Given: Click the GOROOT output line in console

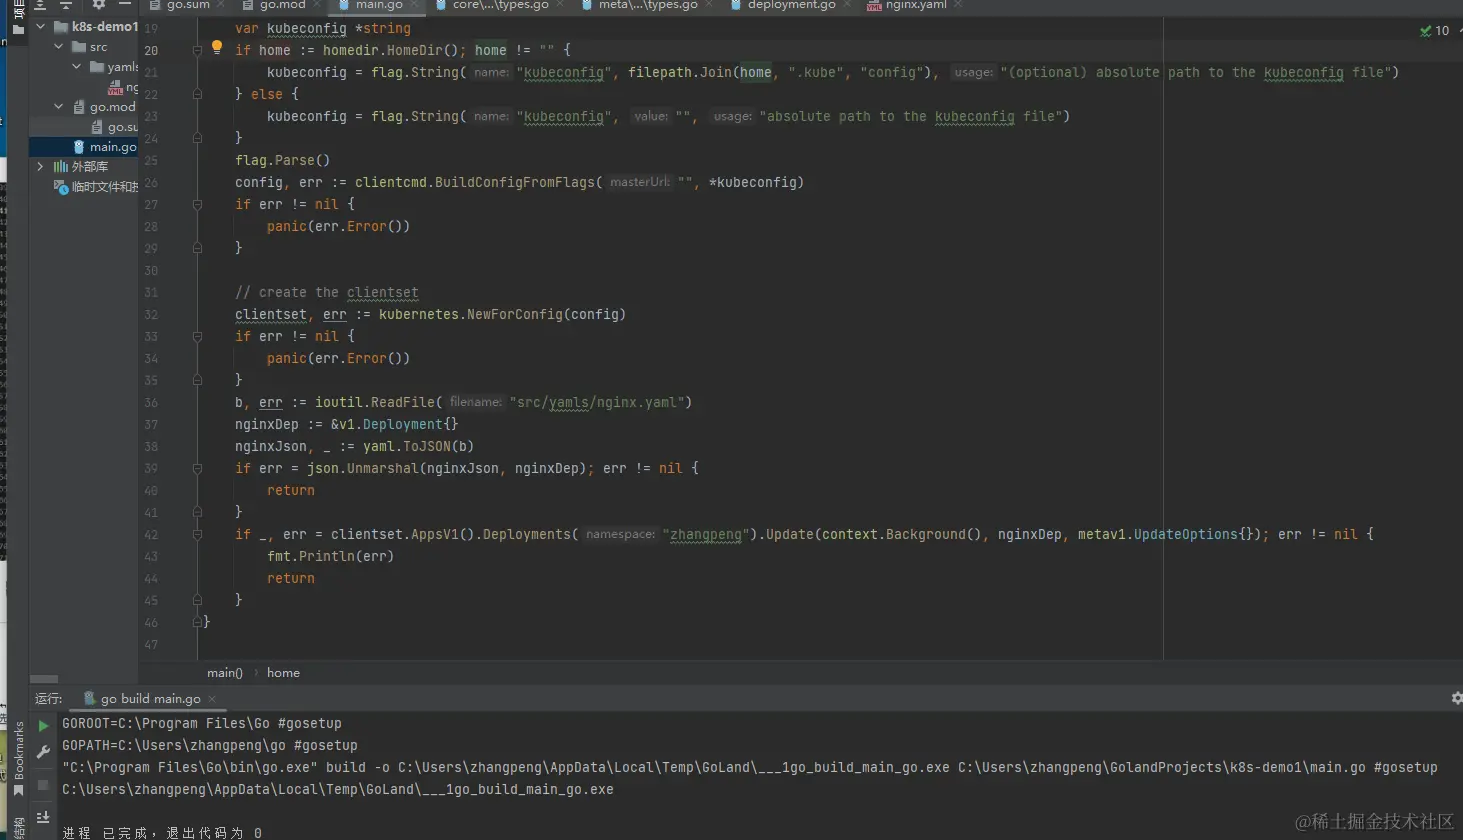Looking at the screenshot, I should pos(202,724).
